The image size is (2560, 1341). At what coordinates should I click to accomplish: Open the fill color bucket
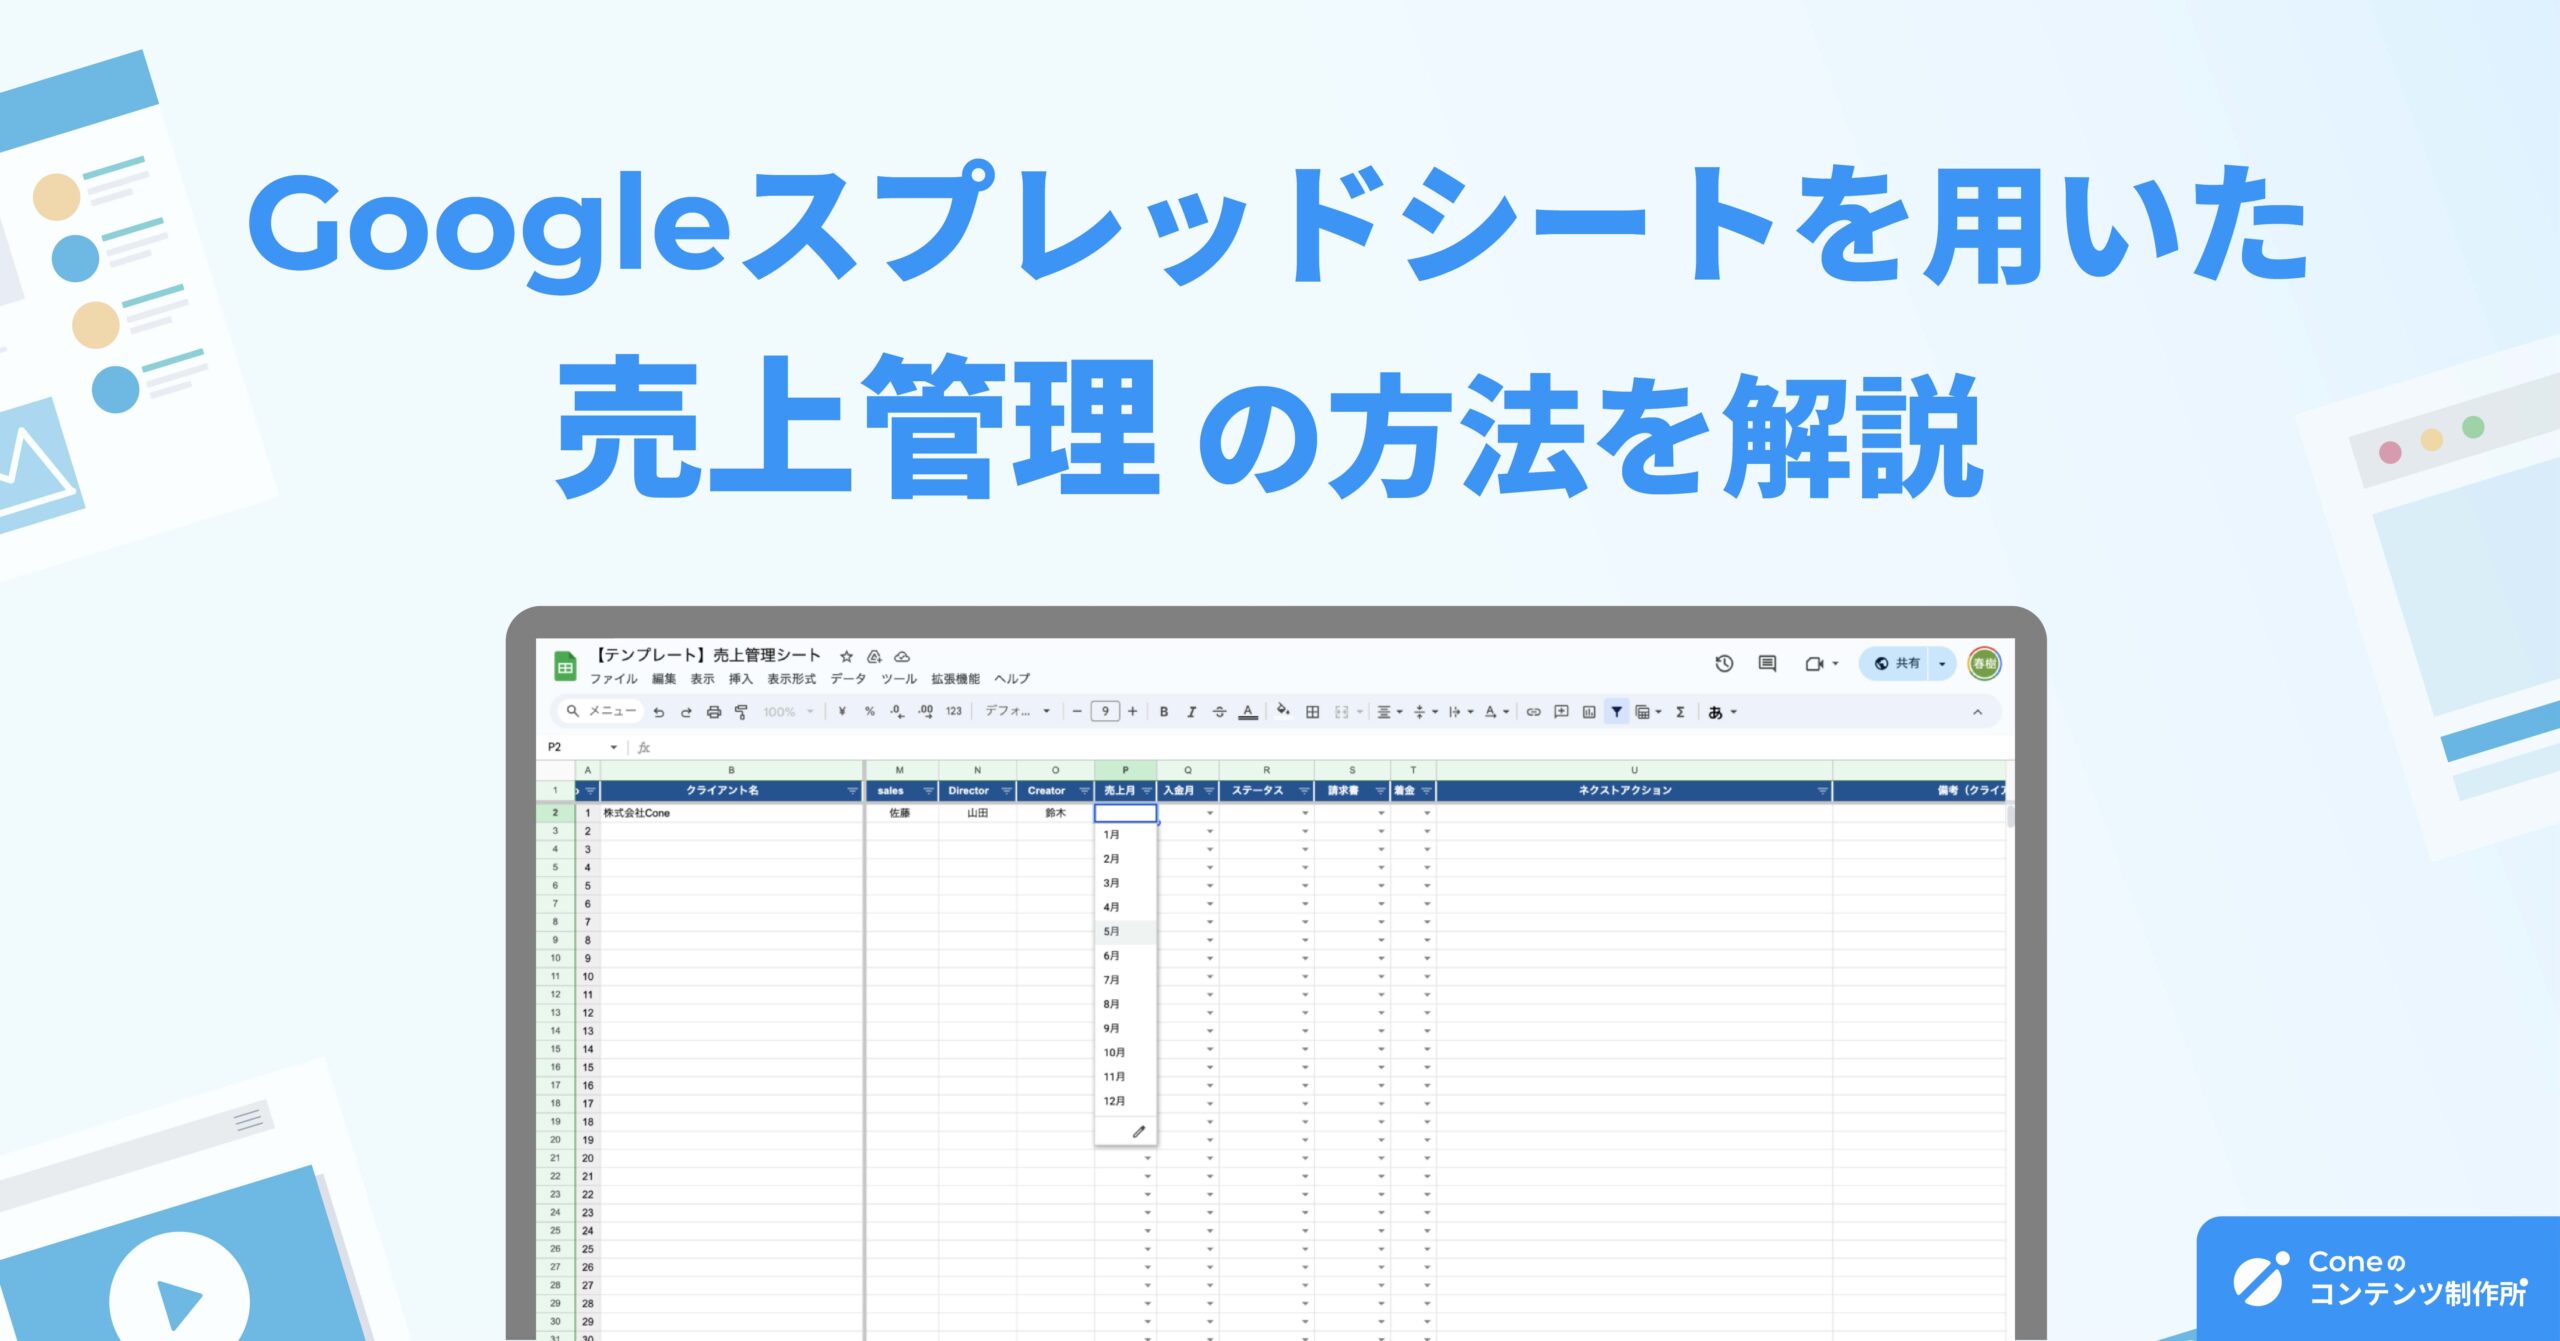point(1283,711)
